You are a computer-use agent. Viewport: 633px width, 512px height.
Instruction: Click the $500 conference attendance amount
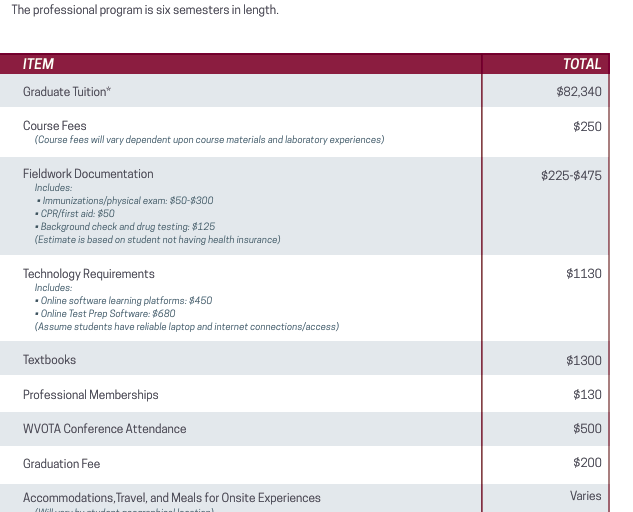pyautogui.click(x=587, y=429)
